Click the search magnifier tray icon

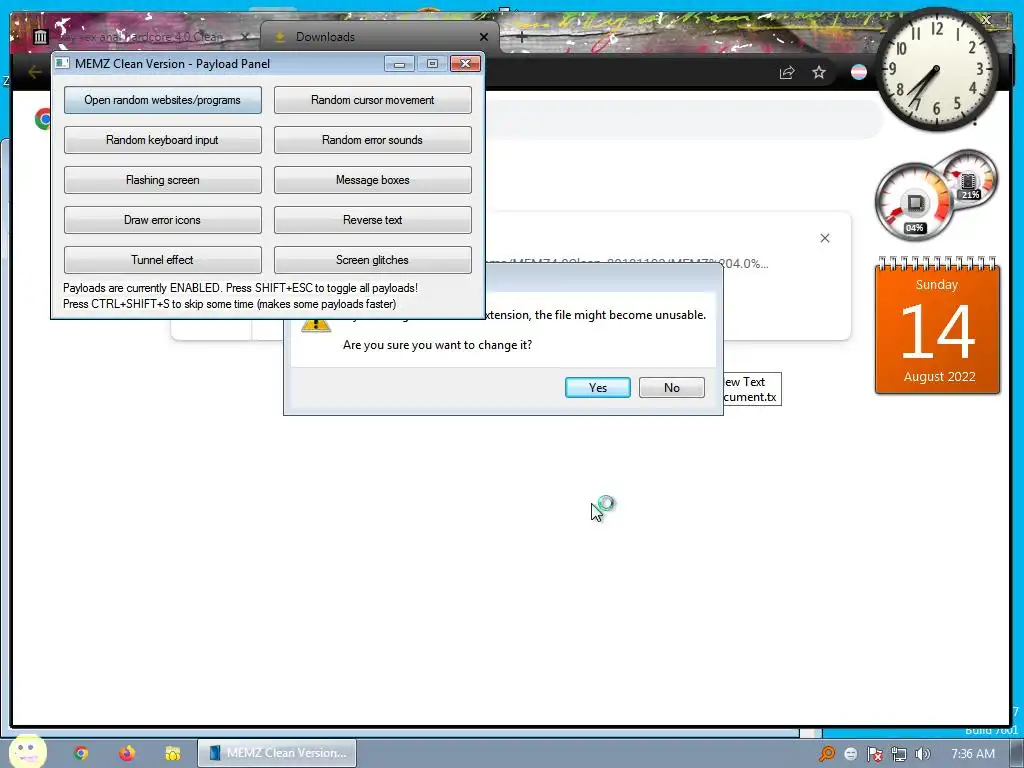[827, 754]
